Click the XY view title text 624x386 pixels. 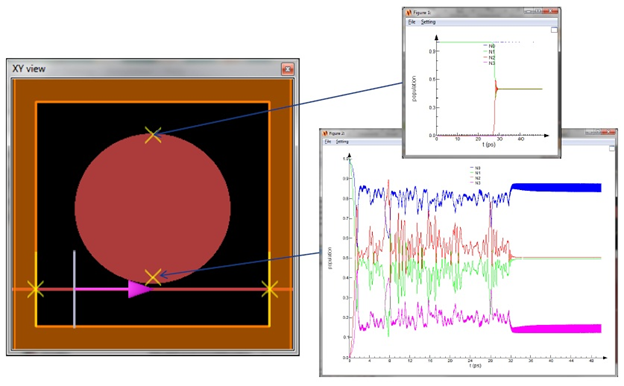29,68
